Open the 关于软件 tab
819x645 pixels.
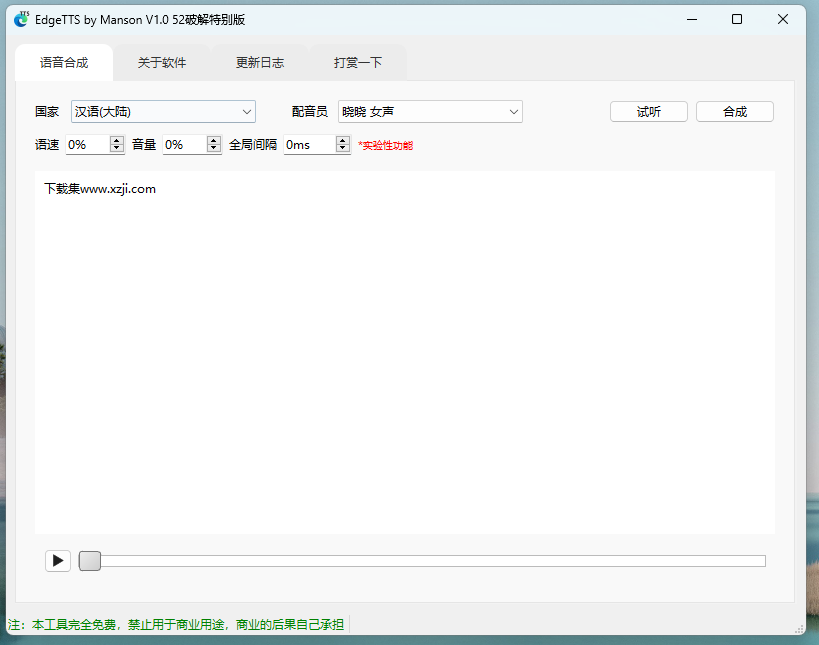[x=162, y=63]
